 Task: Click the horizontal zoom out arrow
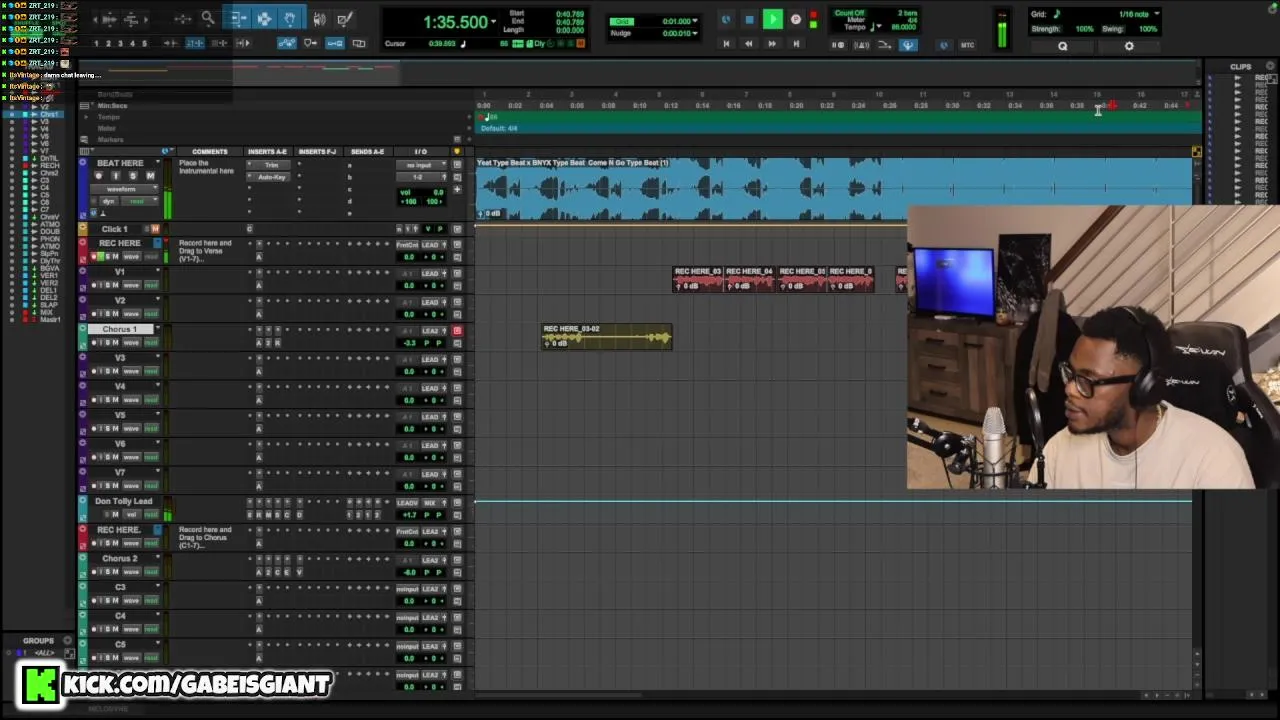[95, 20]
